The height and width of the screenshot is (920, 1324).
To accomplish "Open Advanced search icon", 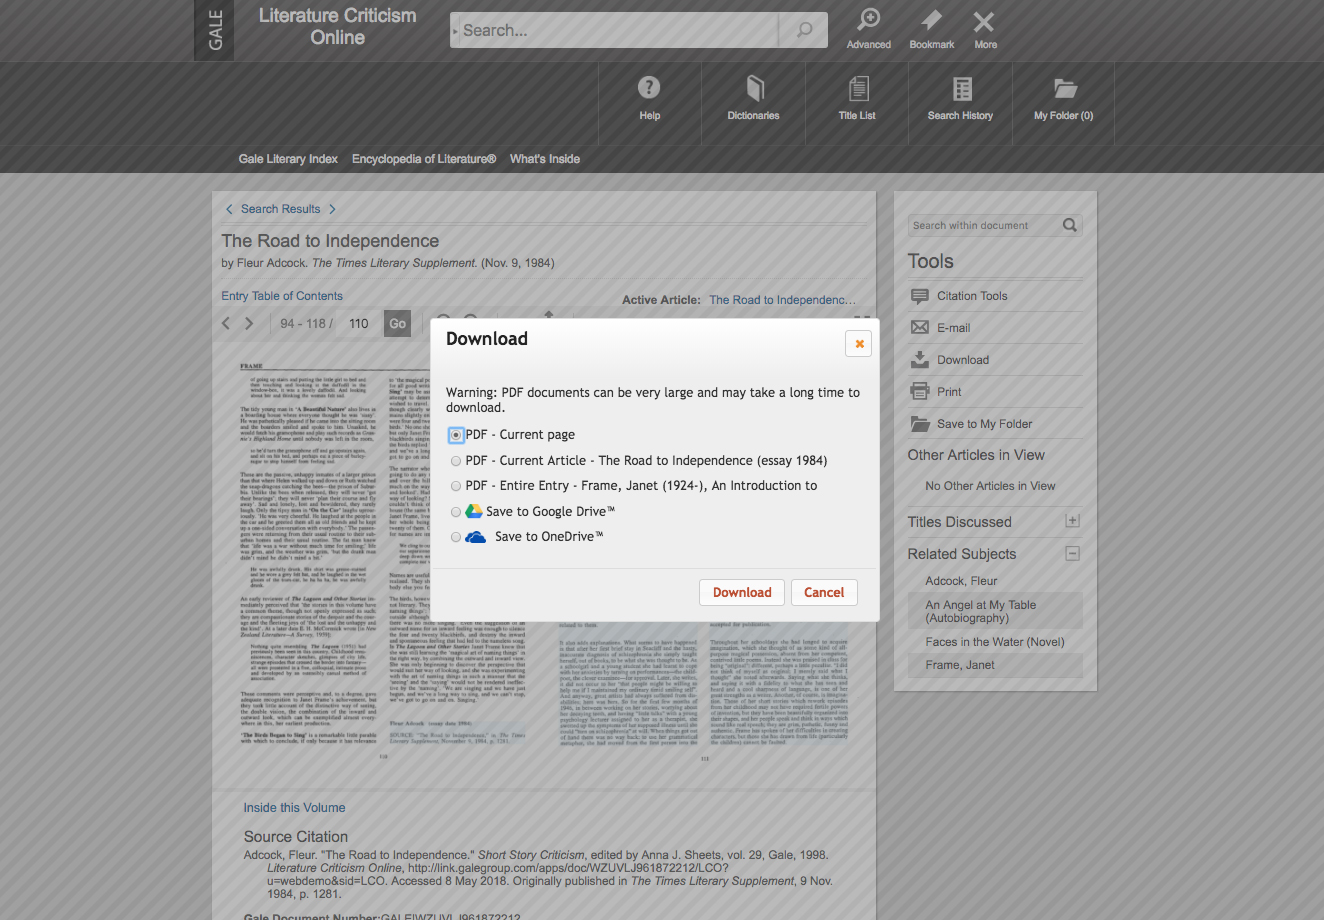I will pyautogui.click(x=869, y=20).
